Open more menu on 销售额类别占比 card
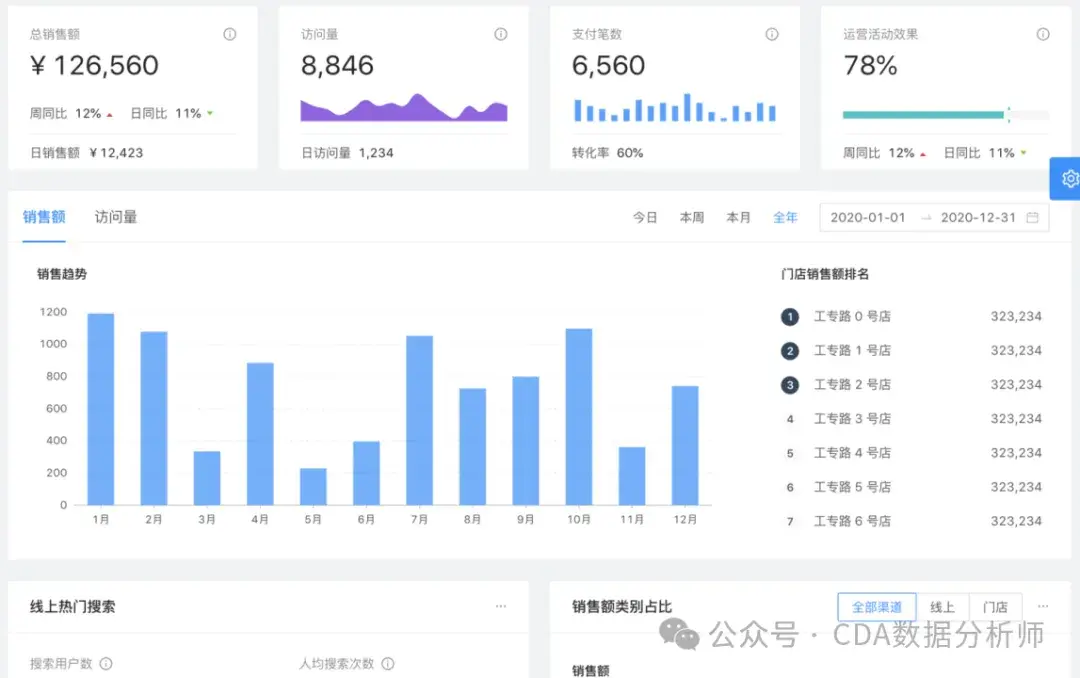The height and width of the screenshot is (678, 1080). point(1043,606)
